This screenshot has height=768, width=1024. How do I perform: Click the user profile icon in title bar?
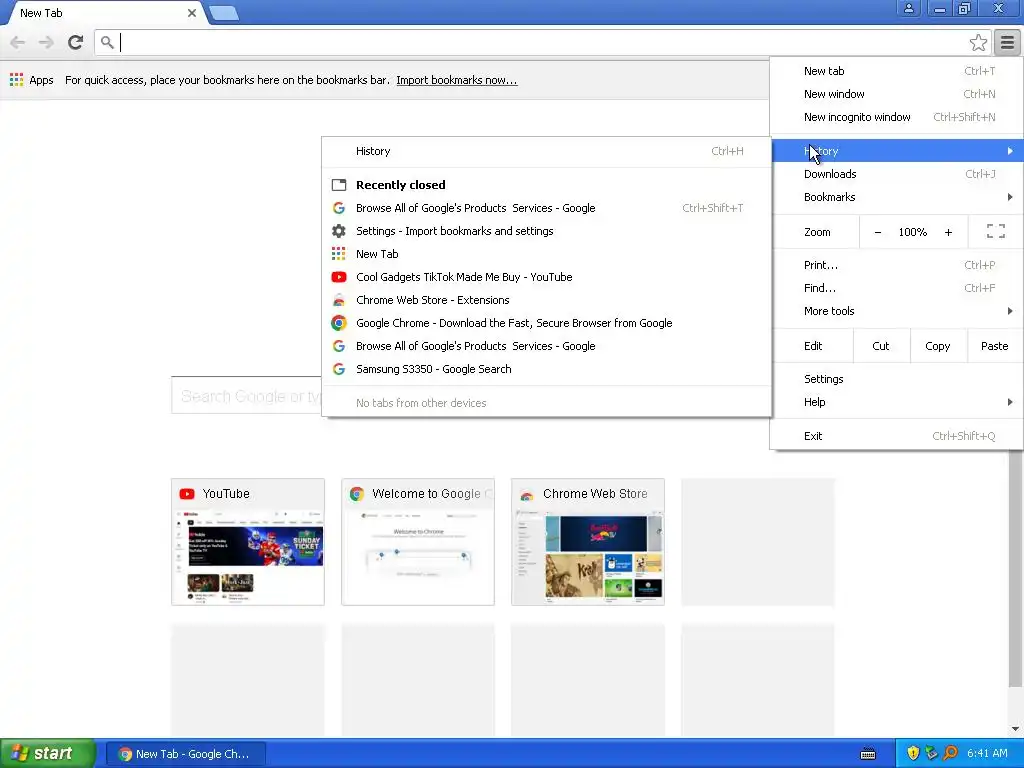(x=908, y=8)
